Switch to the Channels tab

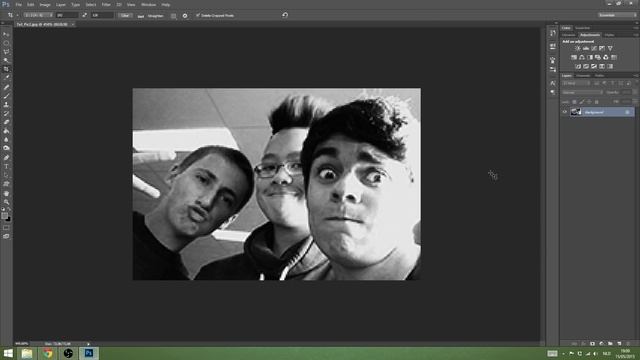583,76
